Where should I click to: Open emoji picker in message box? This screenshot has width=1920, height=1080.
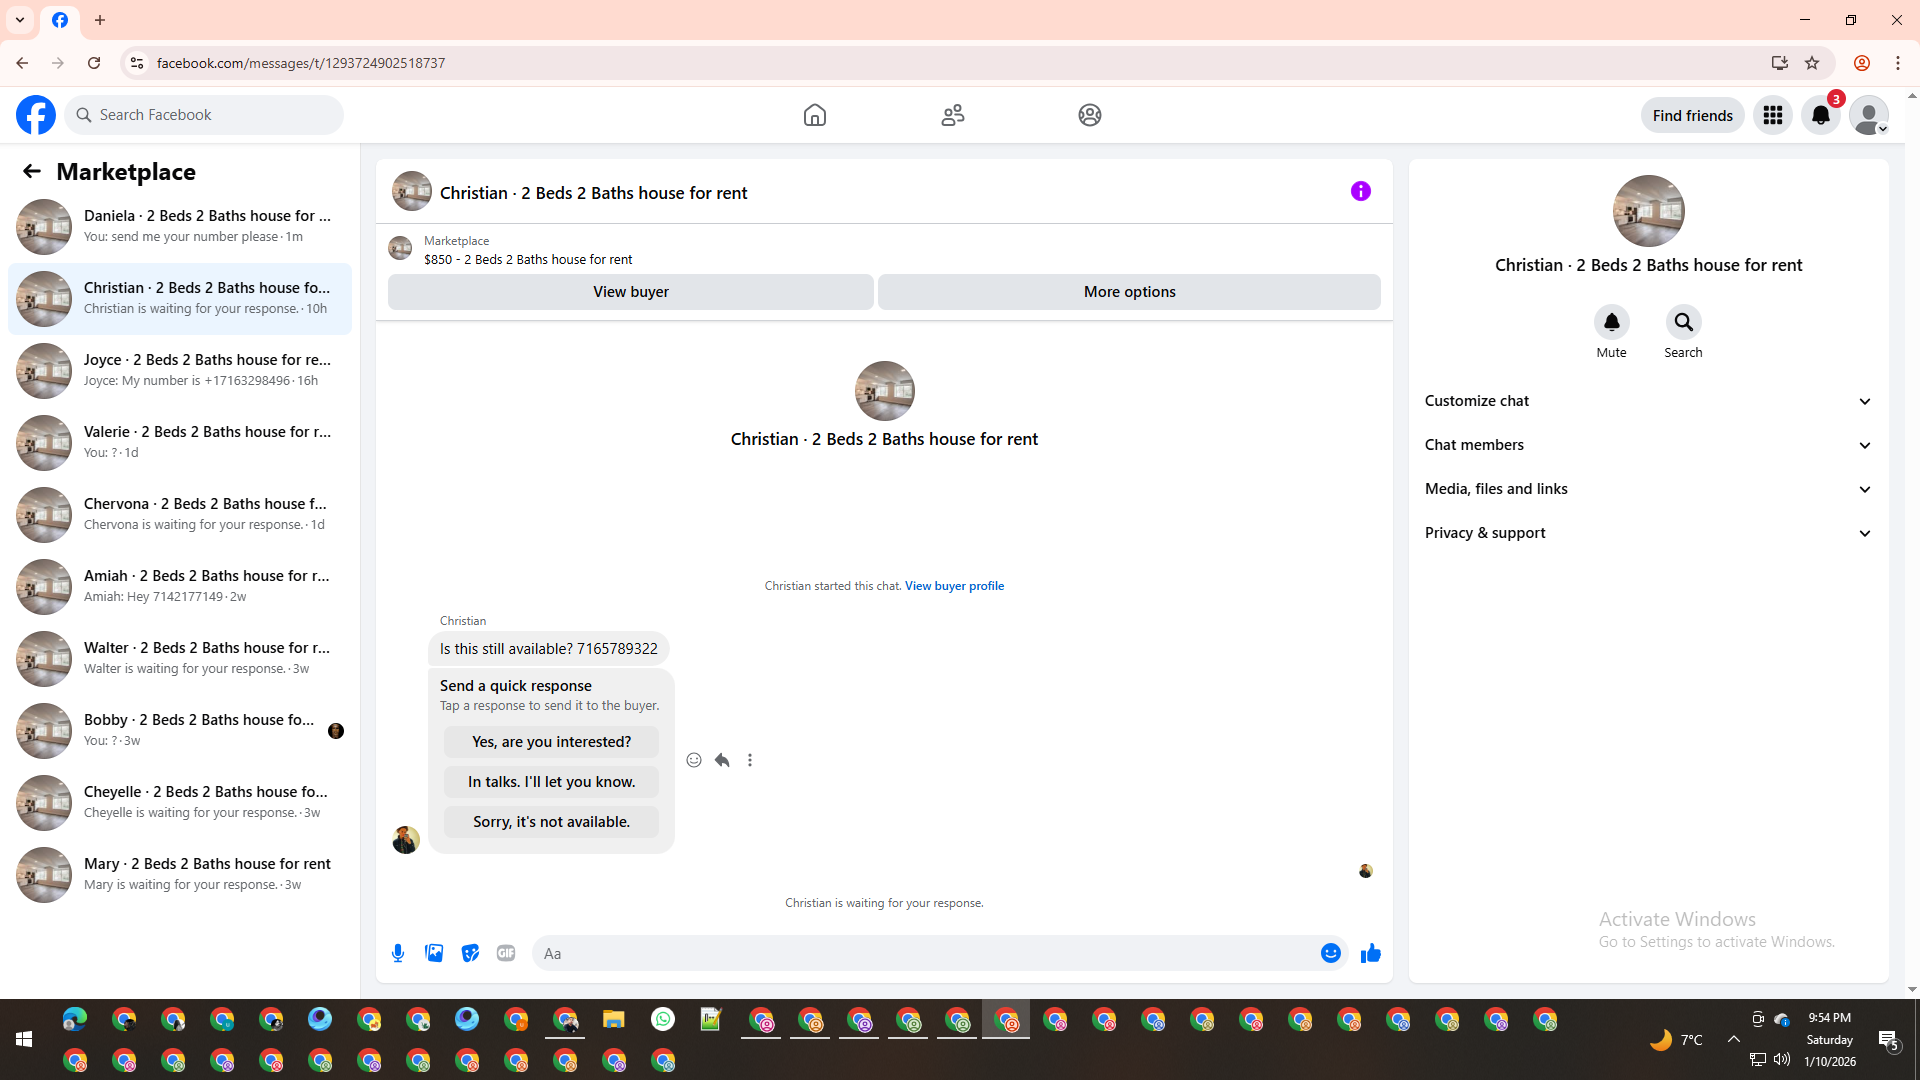click(1330, 953)
